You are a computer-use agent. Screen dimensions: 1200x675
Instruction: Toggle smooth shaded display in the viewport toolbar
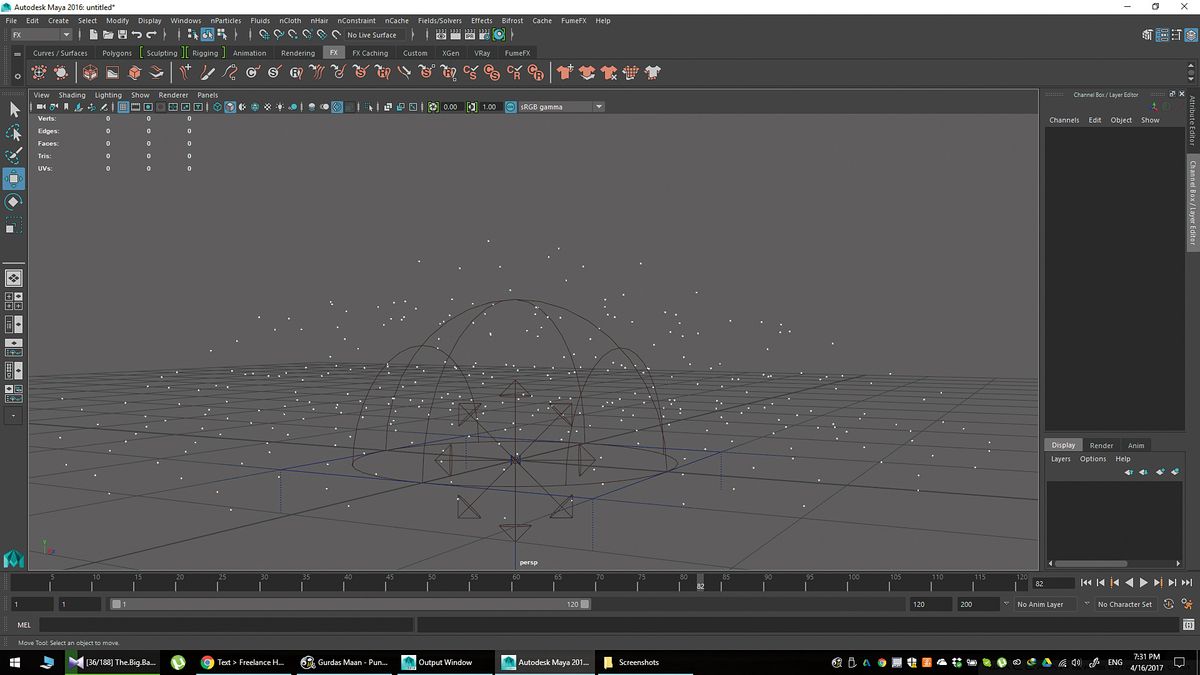230,107
